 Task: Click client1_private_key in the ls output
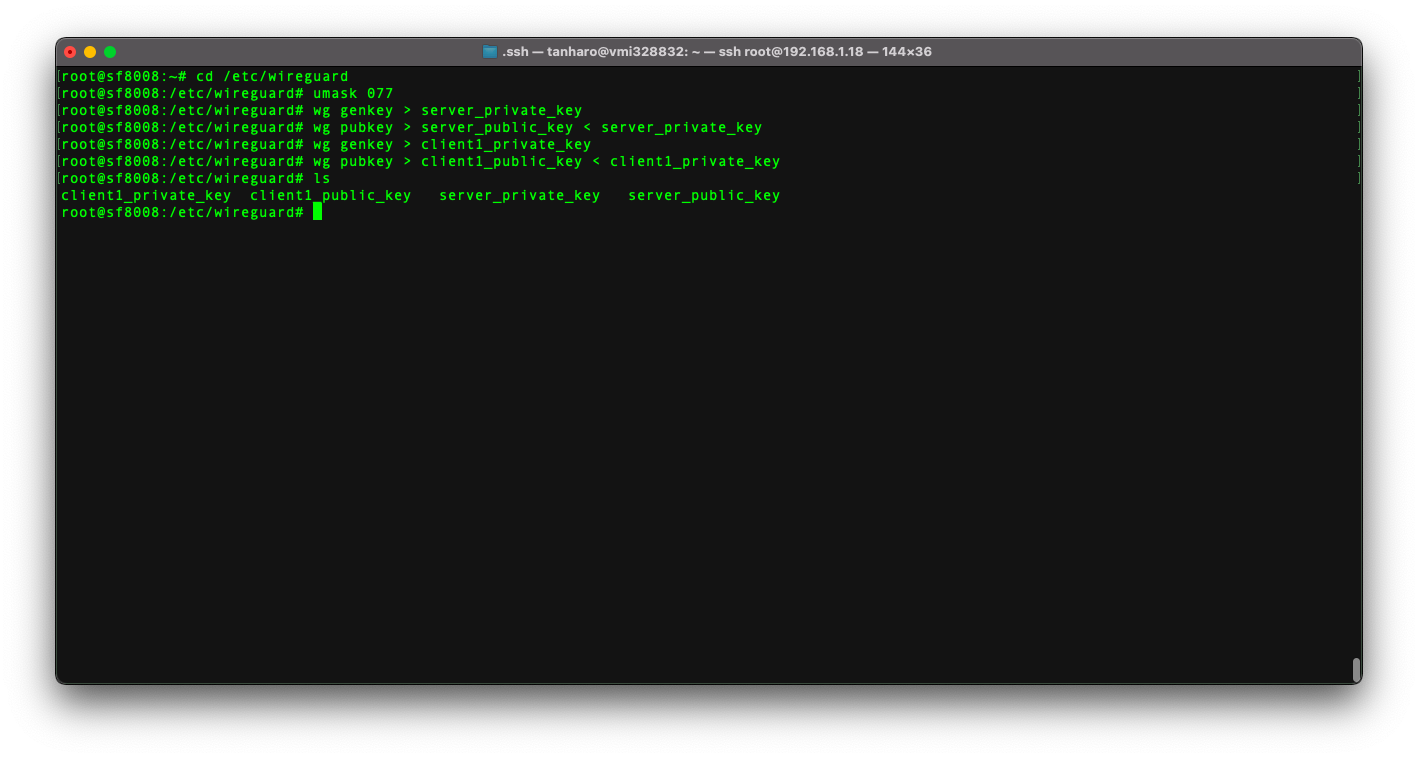tap(146, 195)
